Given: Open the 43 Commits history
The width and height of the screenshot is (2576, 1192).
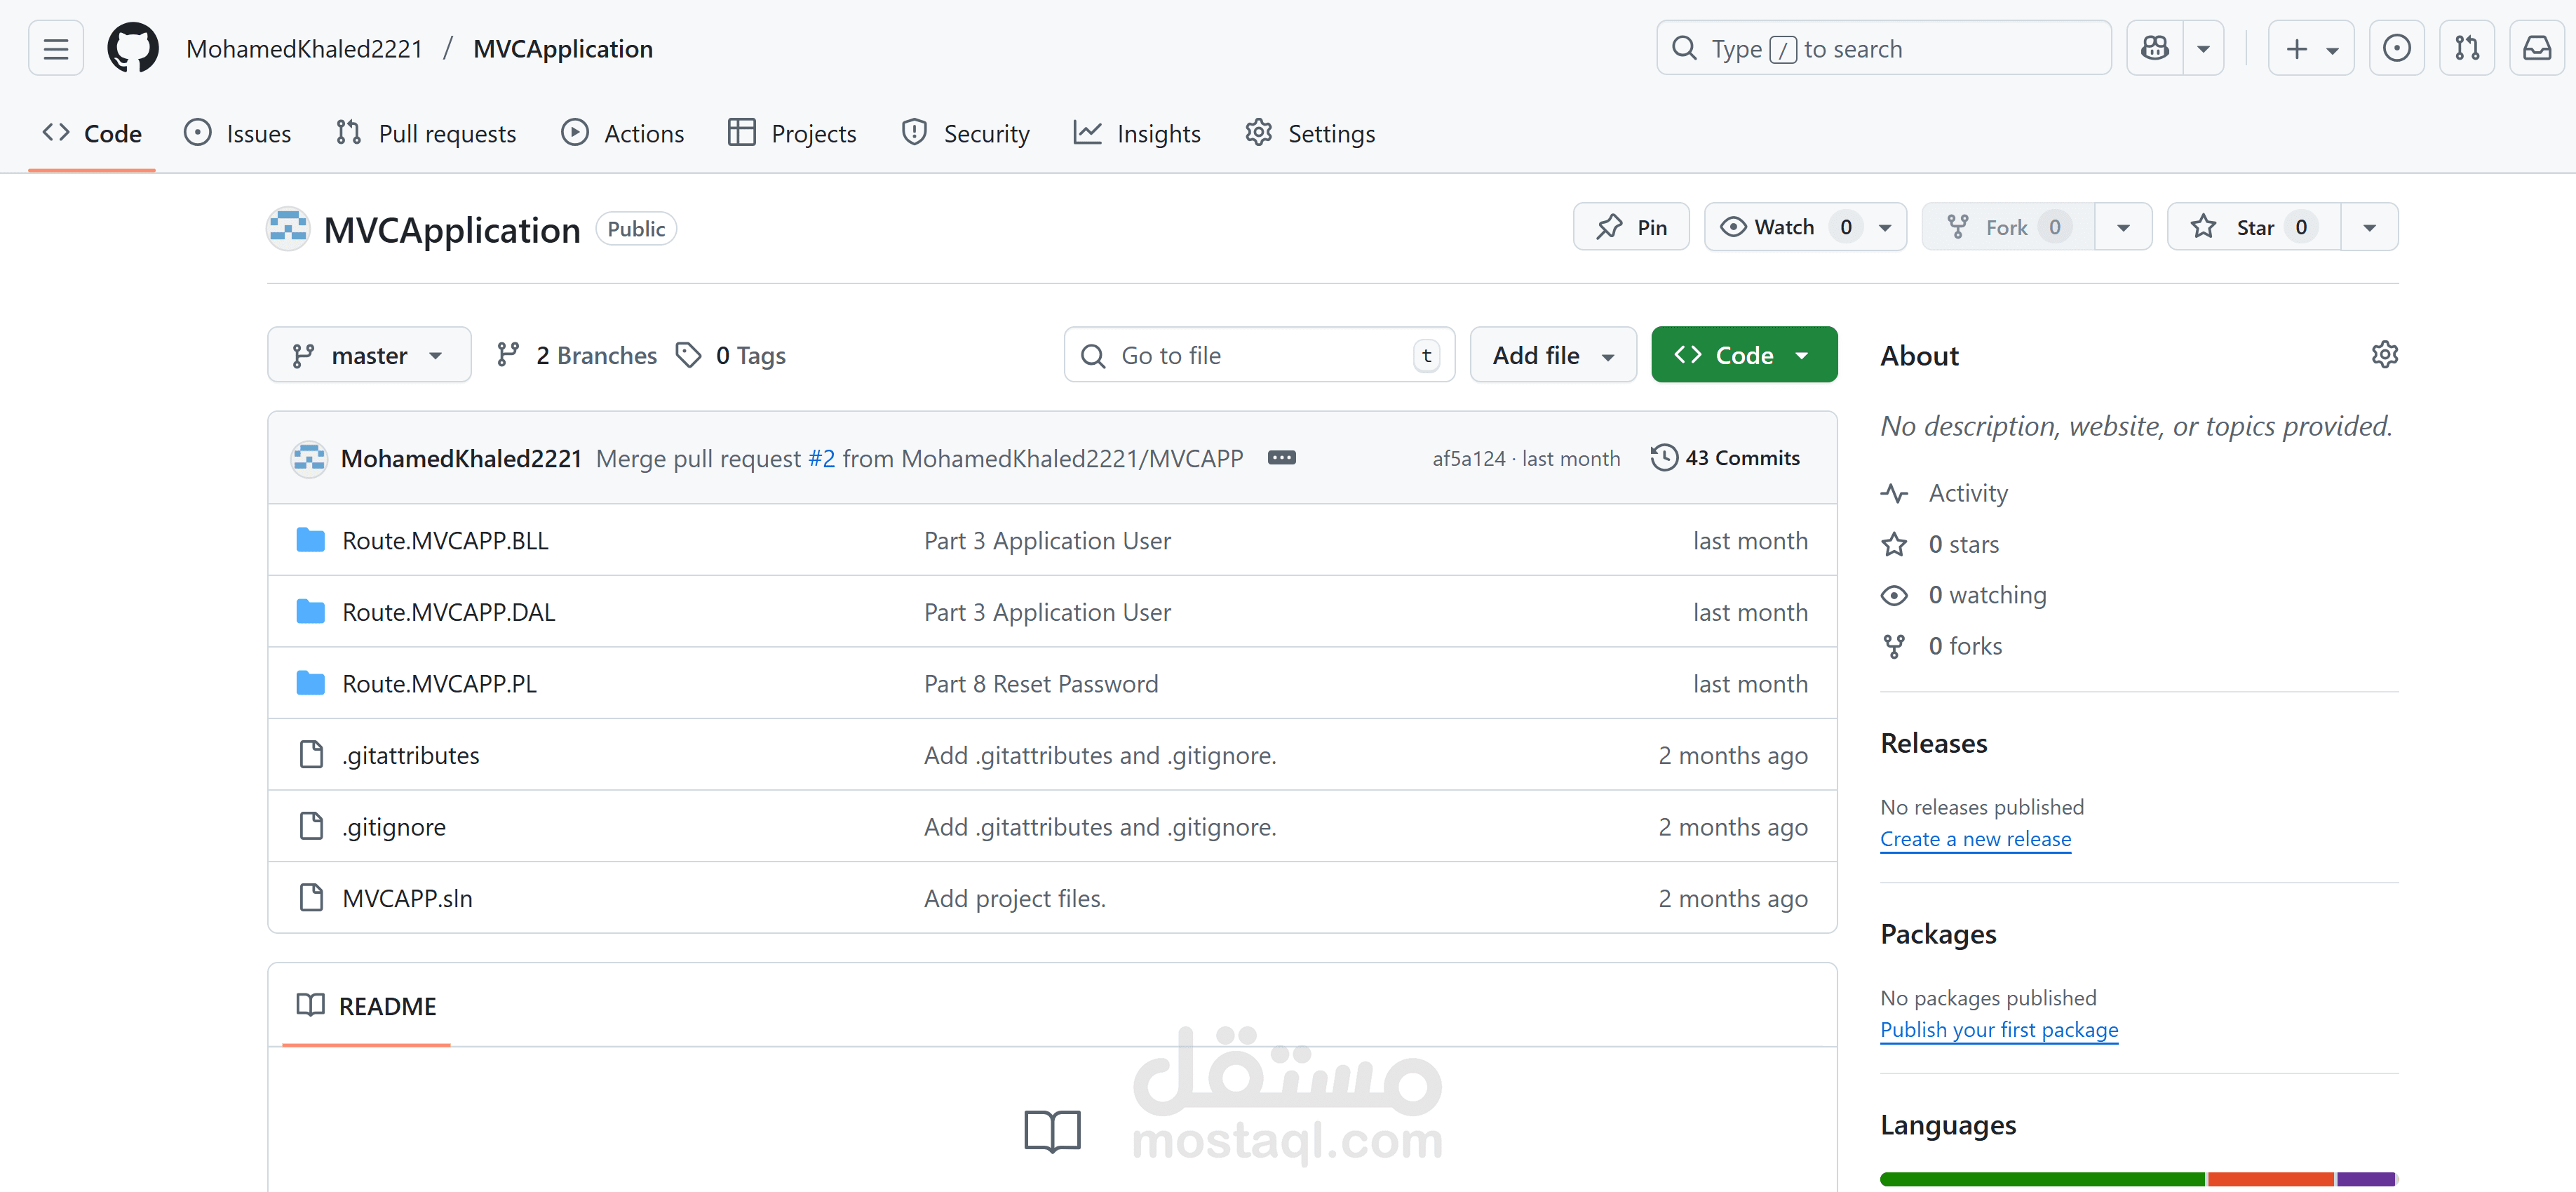Looking at the screenshot, I should 1725,458.
